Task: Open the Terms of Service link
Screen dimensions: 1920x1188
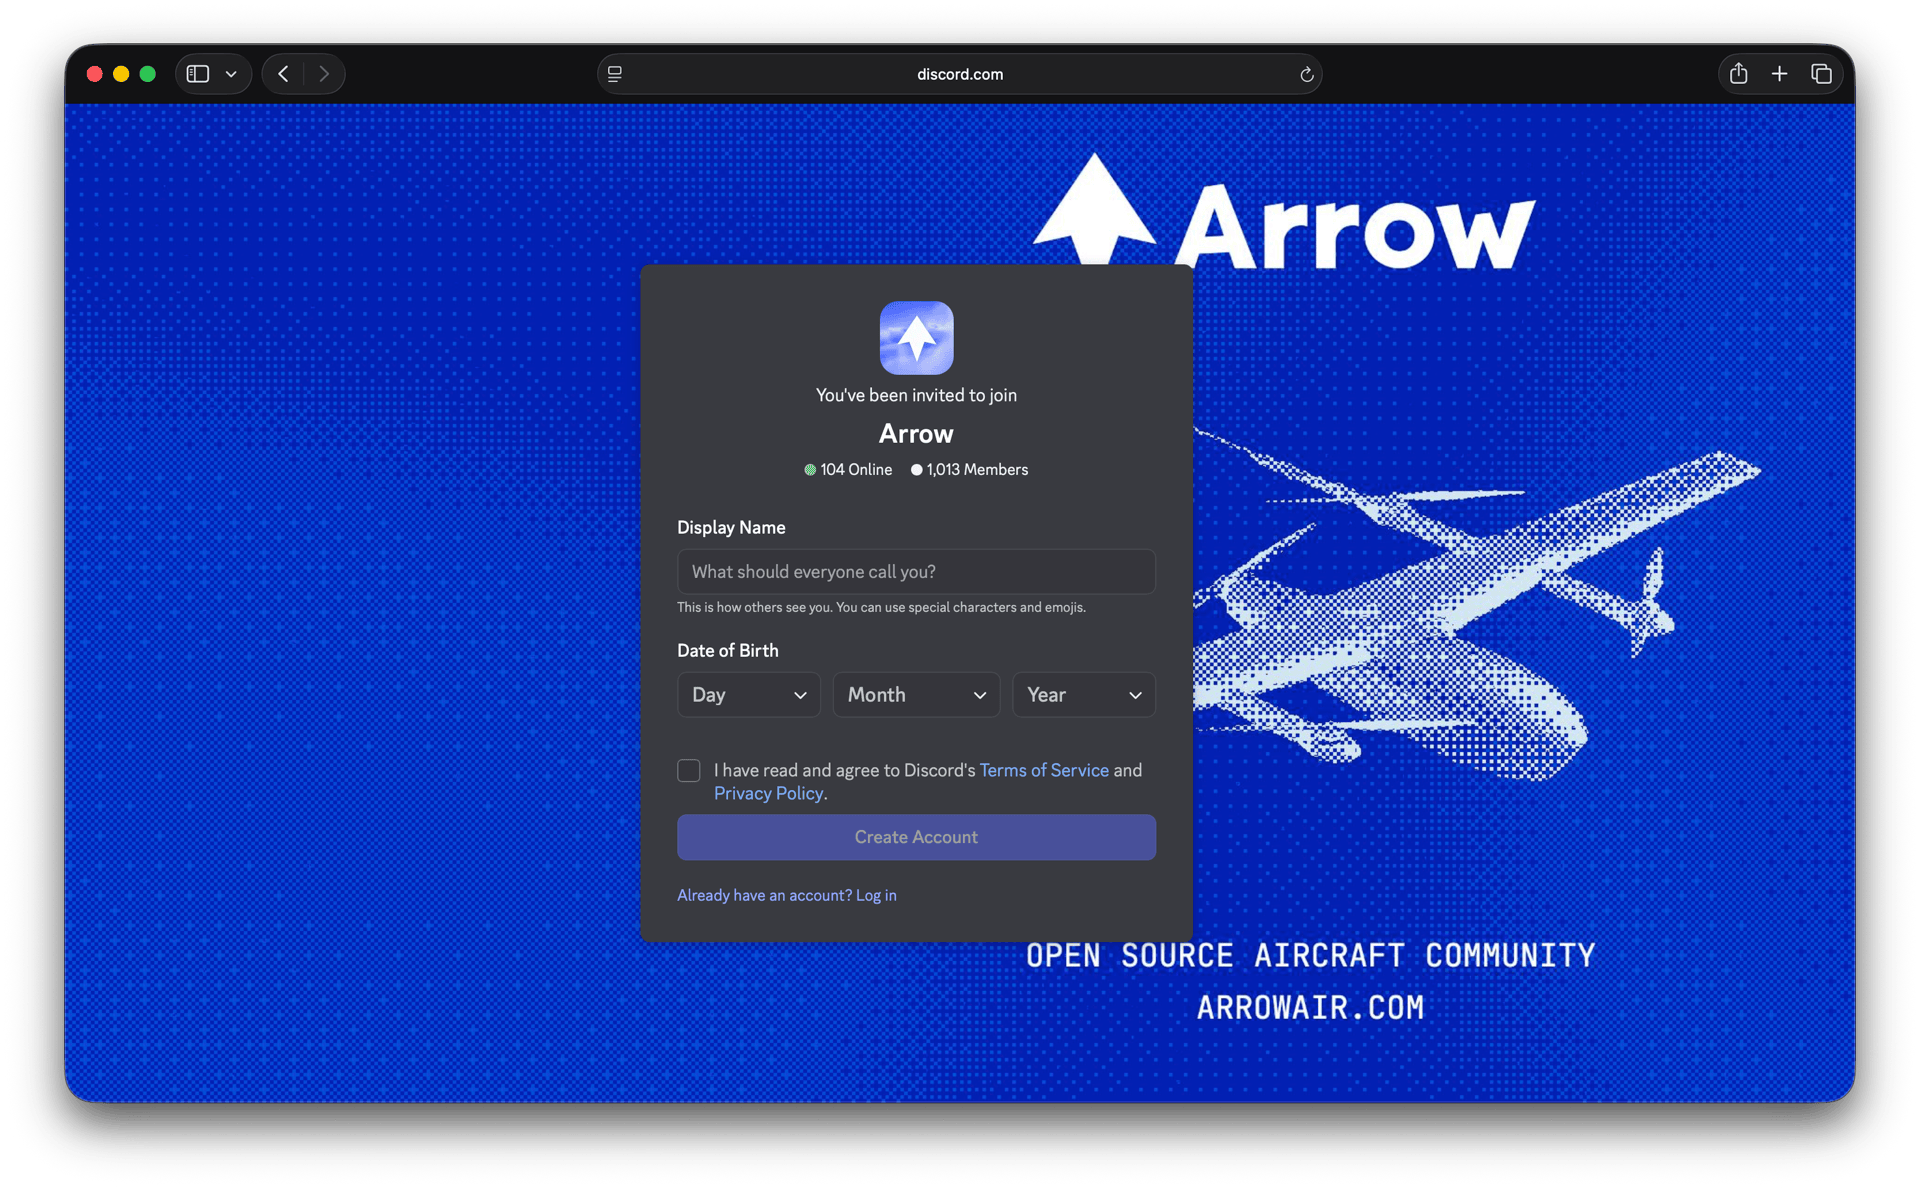Action: (1044, 770)
